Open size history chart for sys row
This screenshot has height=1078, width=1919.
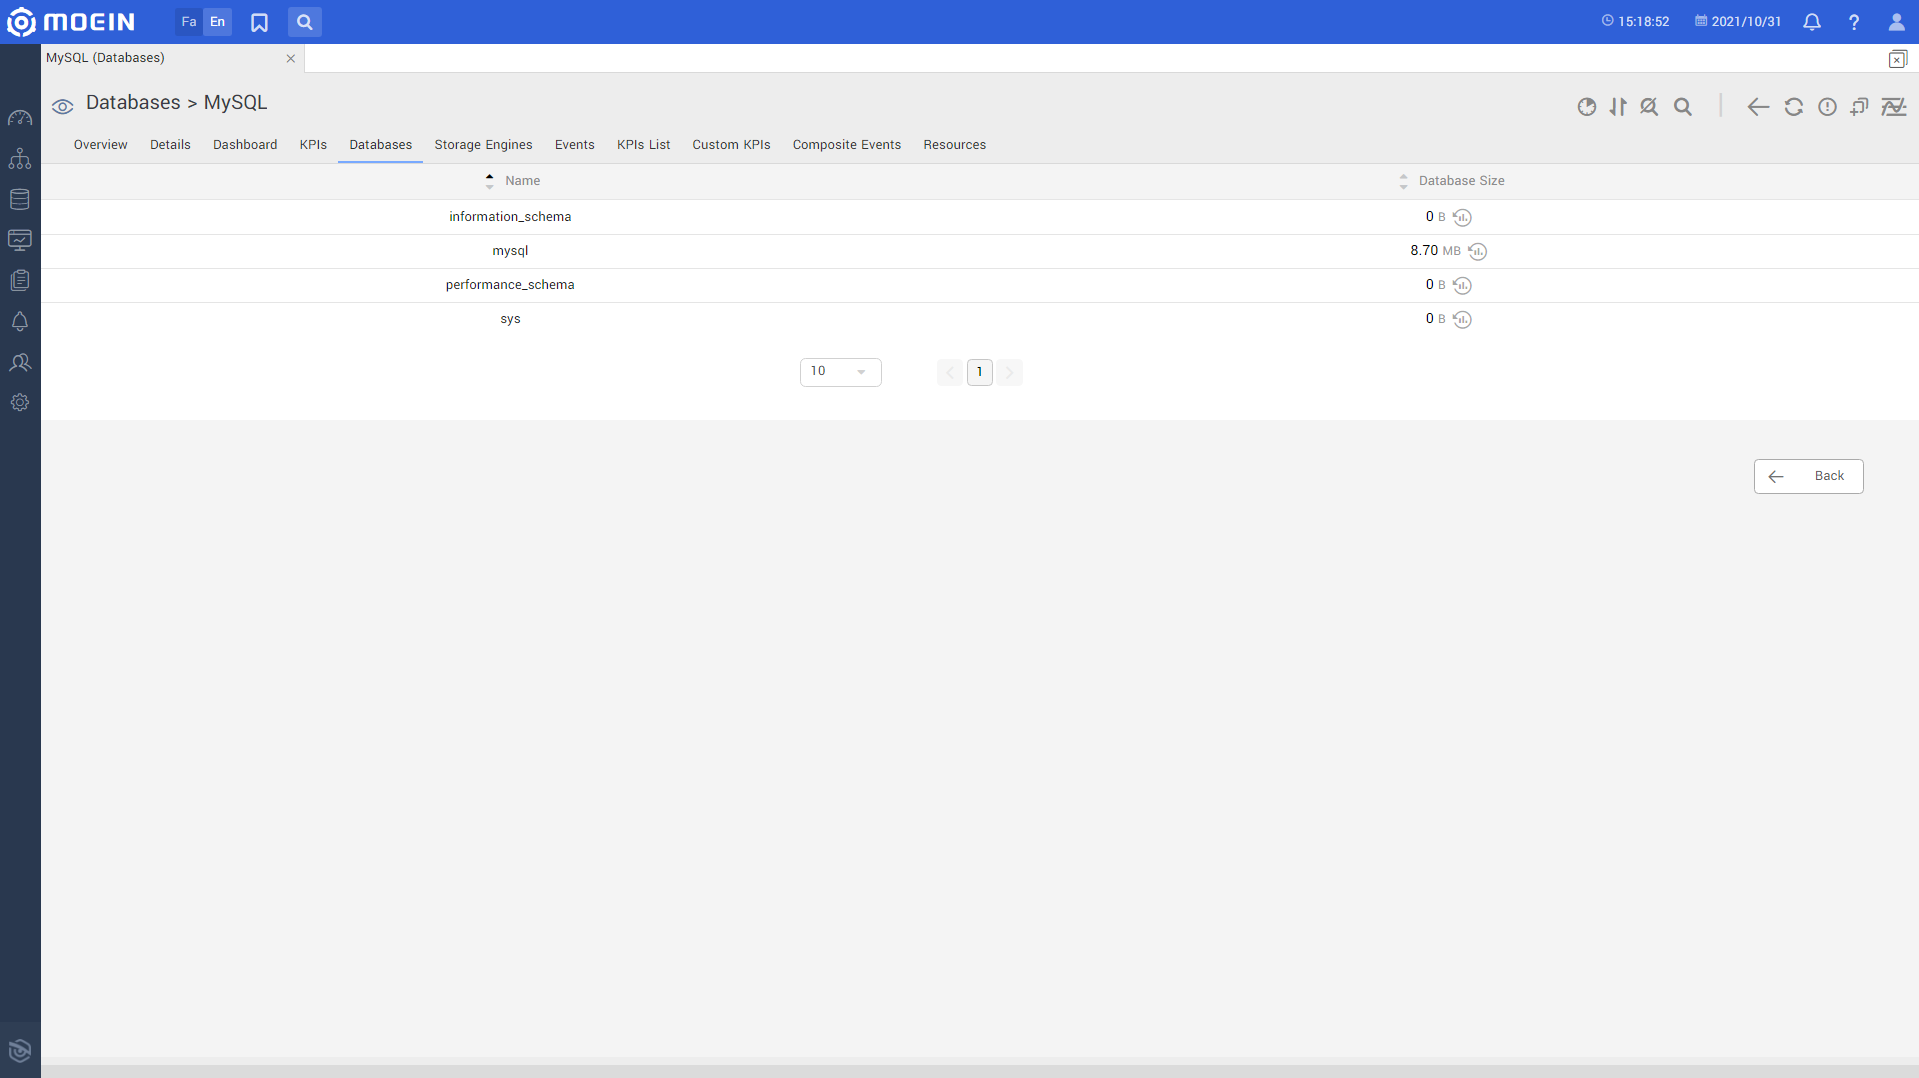click(x=1462, y=319)
